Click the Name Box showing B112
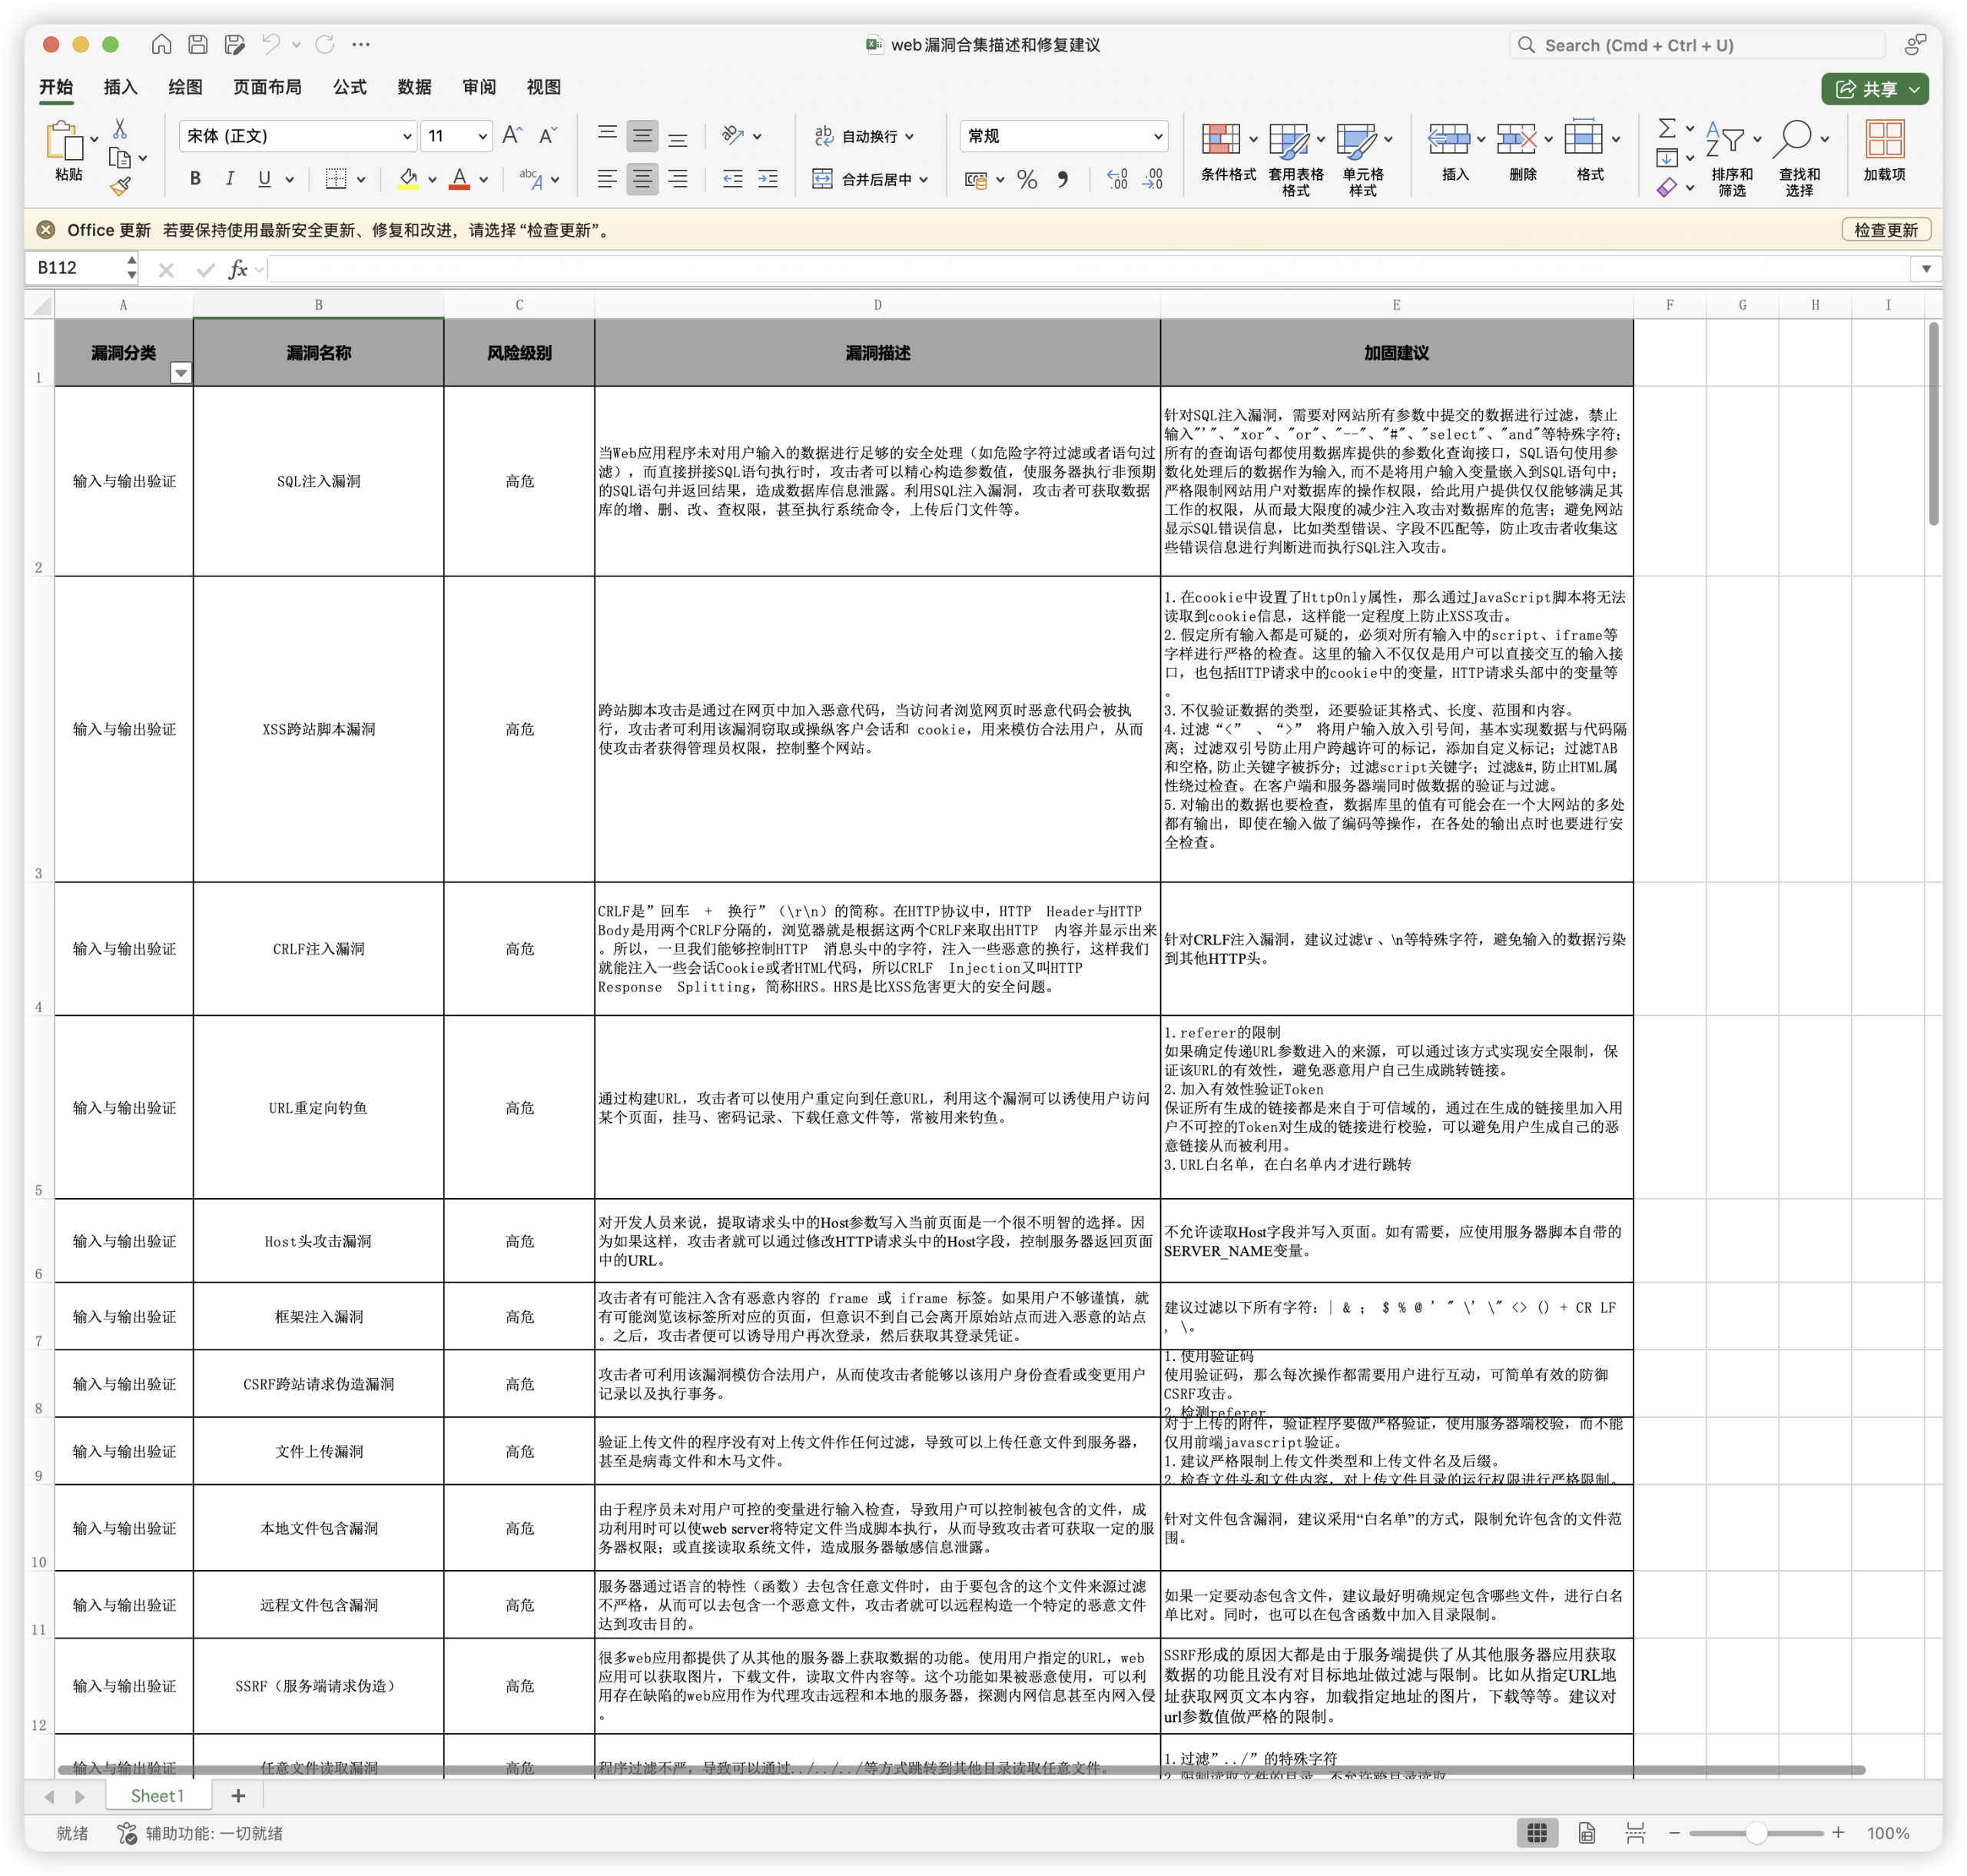 pyautogui.click(x=80, y=268)
